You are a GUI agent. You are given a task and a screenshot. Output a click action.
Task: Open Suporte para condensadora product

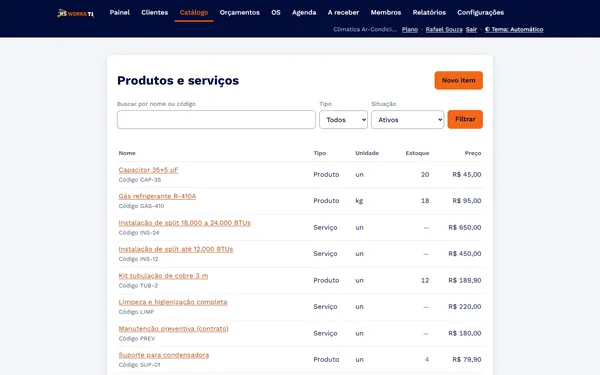[164, 355]
